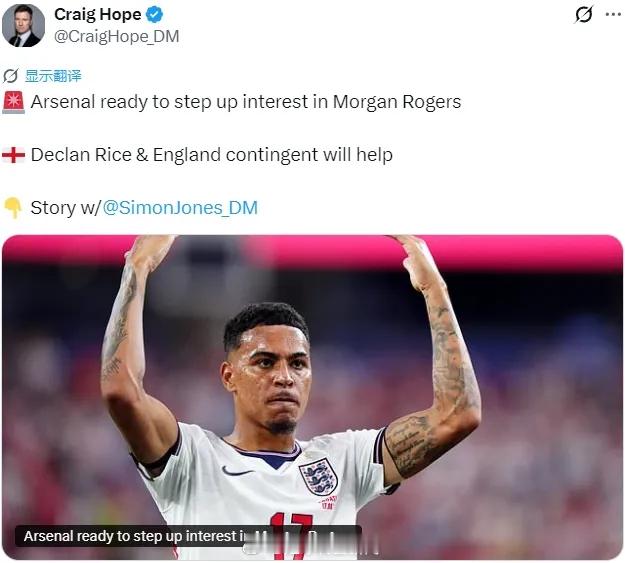This screenshot has width=625, height=563.
Task: Click the pink banner at top of card image
Action: pos(312,247)
